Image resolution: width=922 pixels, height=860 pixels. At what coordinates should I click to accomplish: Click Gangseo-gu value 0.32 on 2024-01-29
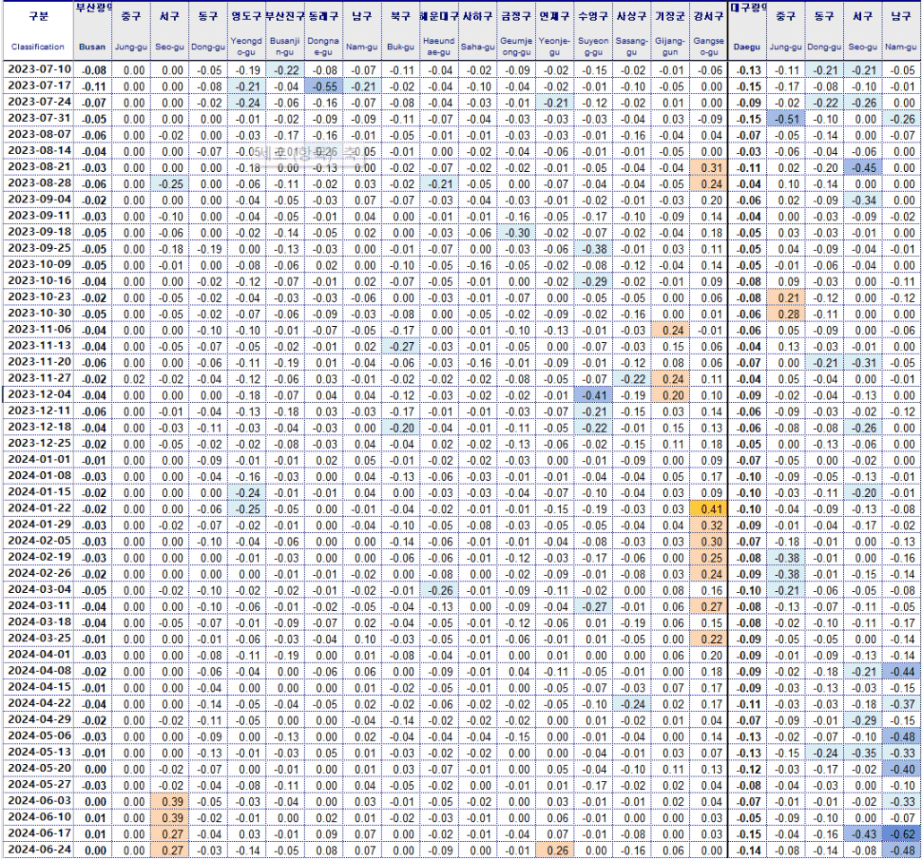708,525
